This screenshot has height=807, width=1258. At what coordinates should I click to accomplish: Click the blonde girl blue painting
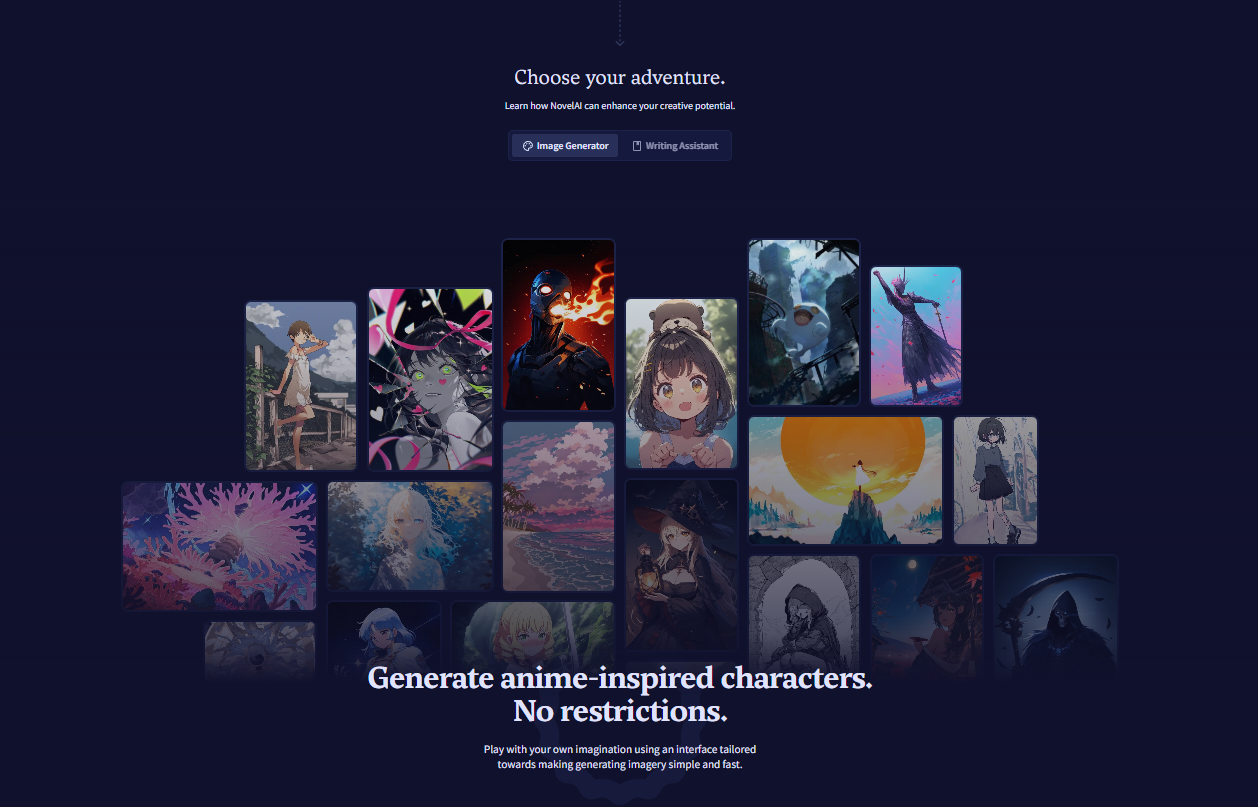coord(410,536)
